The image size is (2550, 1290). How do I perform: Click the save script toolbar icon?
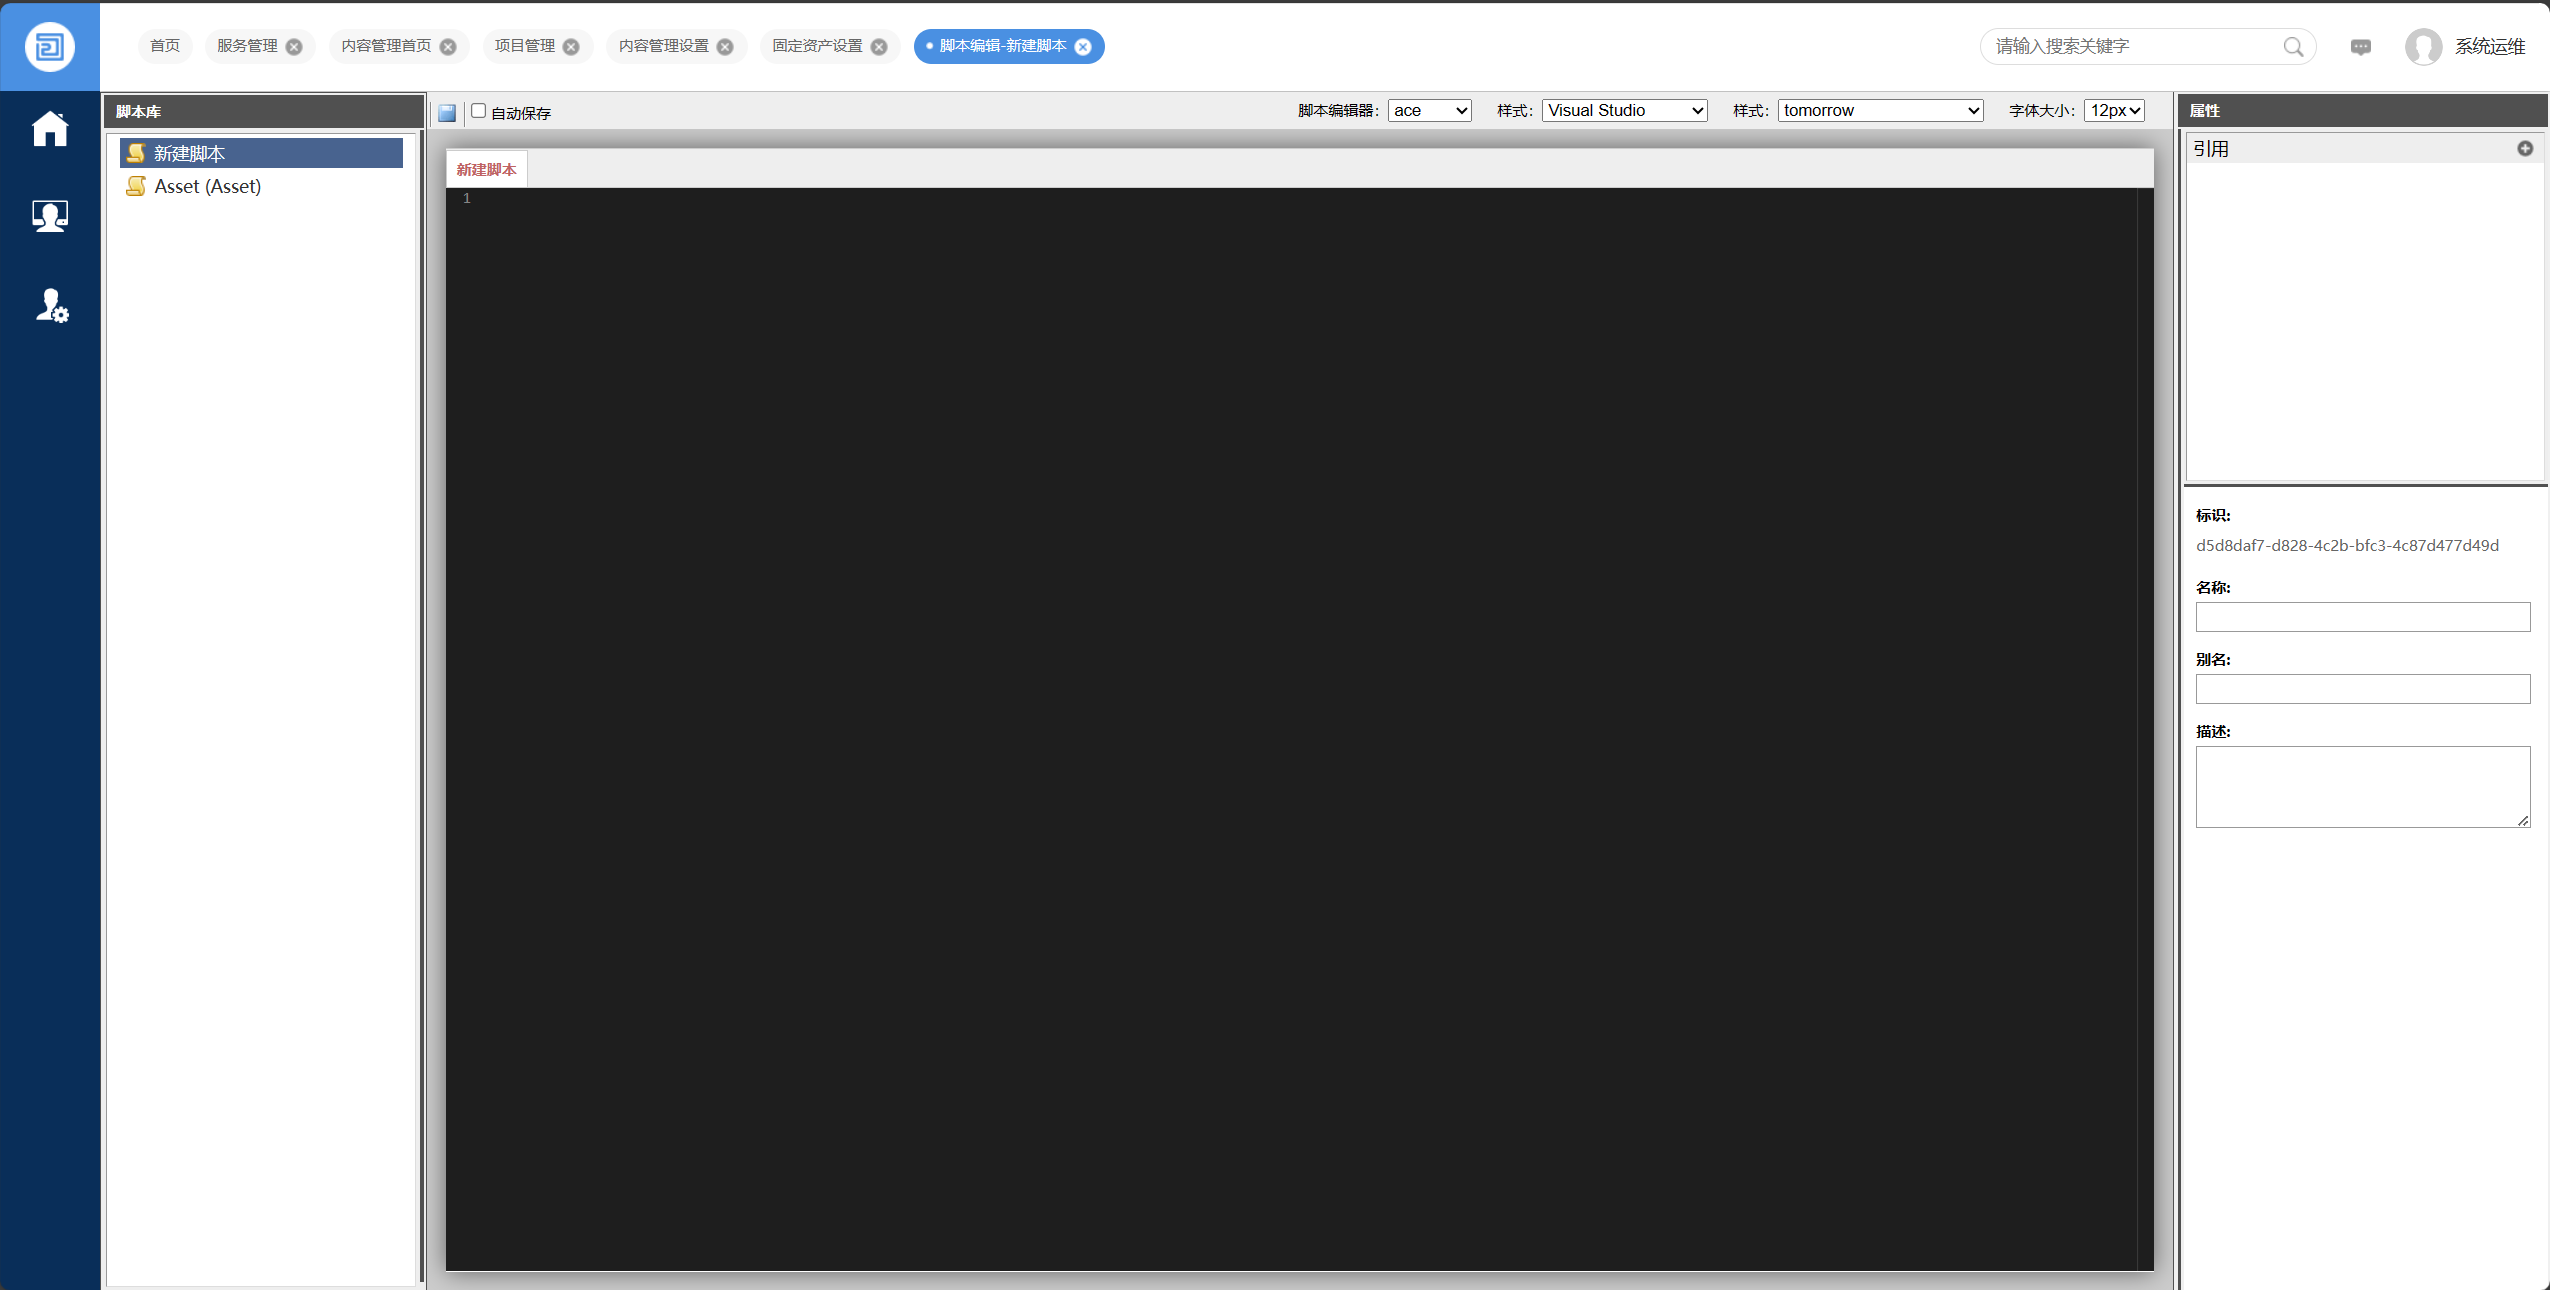pyautogui.click(x=447, y=113)
